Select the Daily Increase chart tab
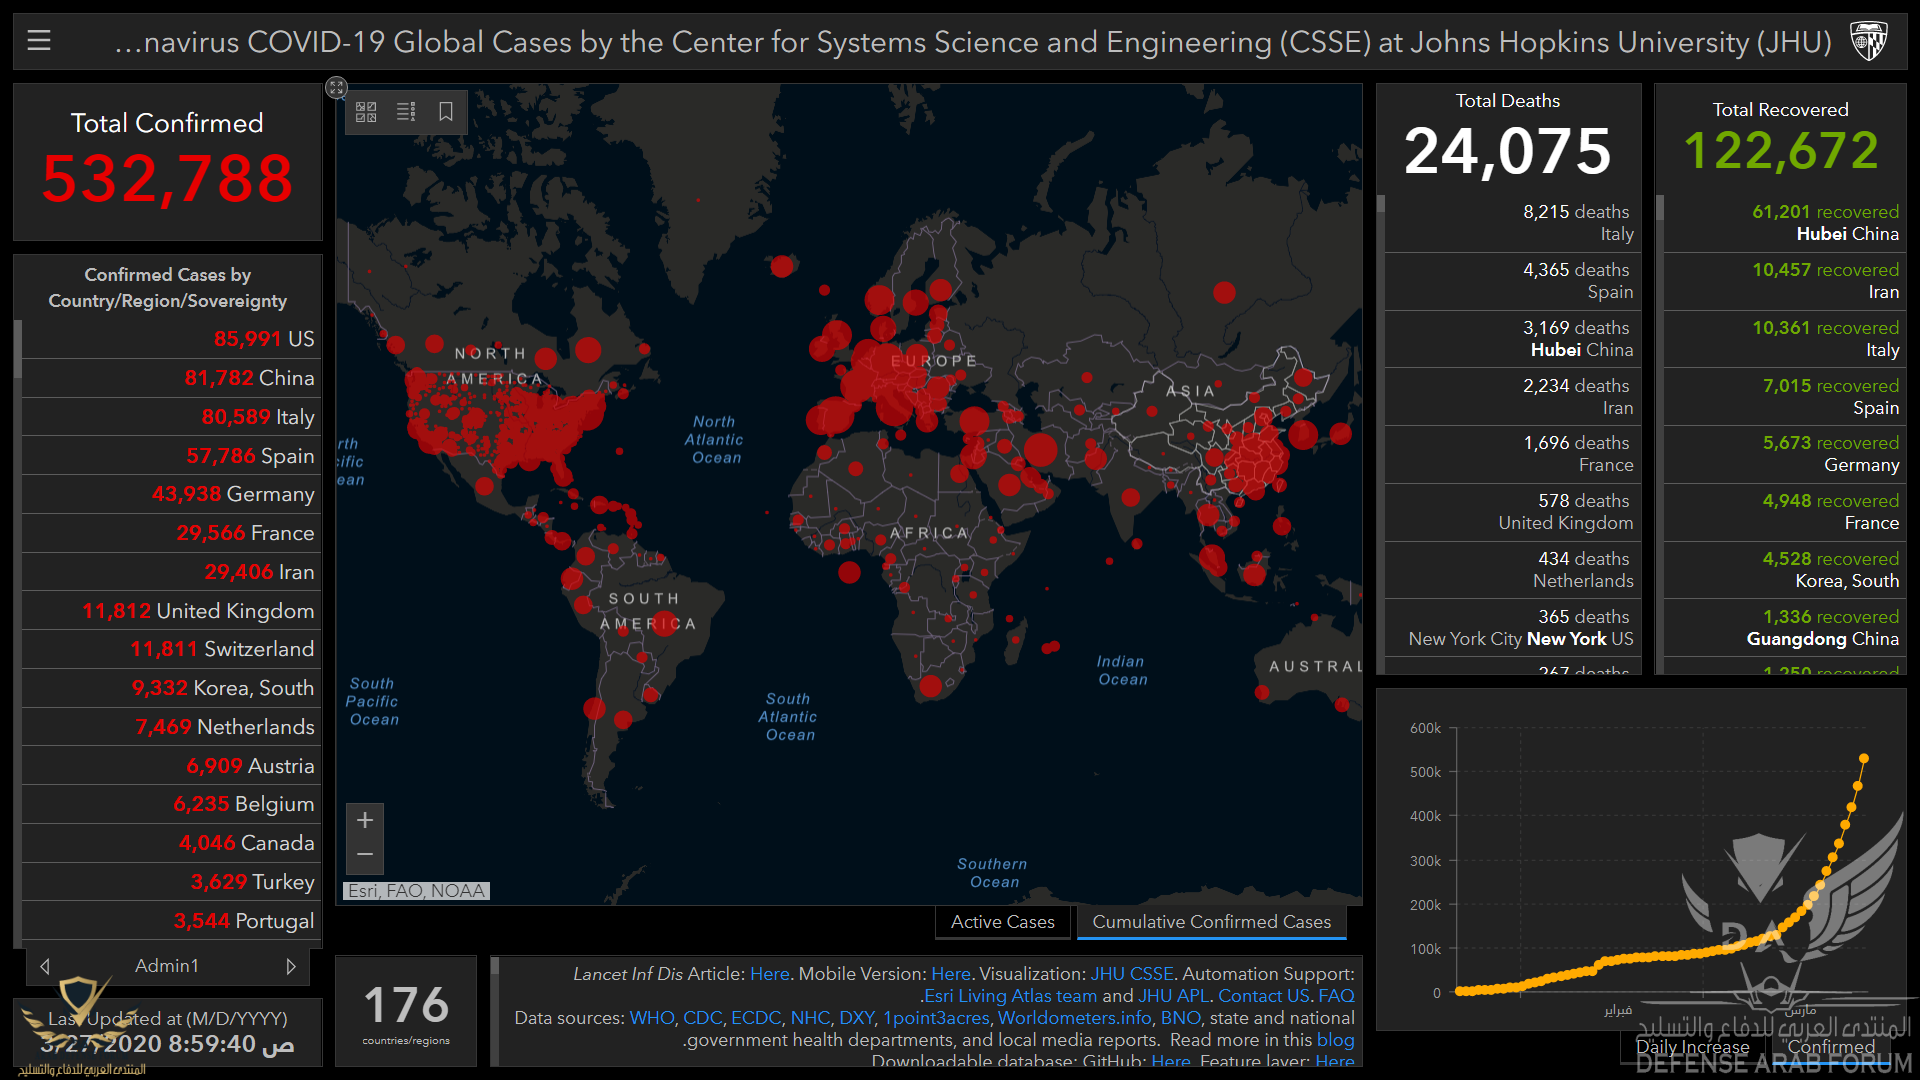 point(1692,1047)
